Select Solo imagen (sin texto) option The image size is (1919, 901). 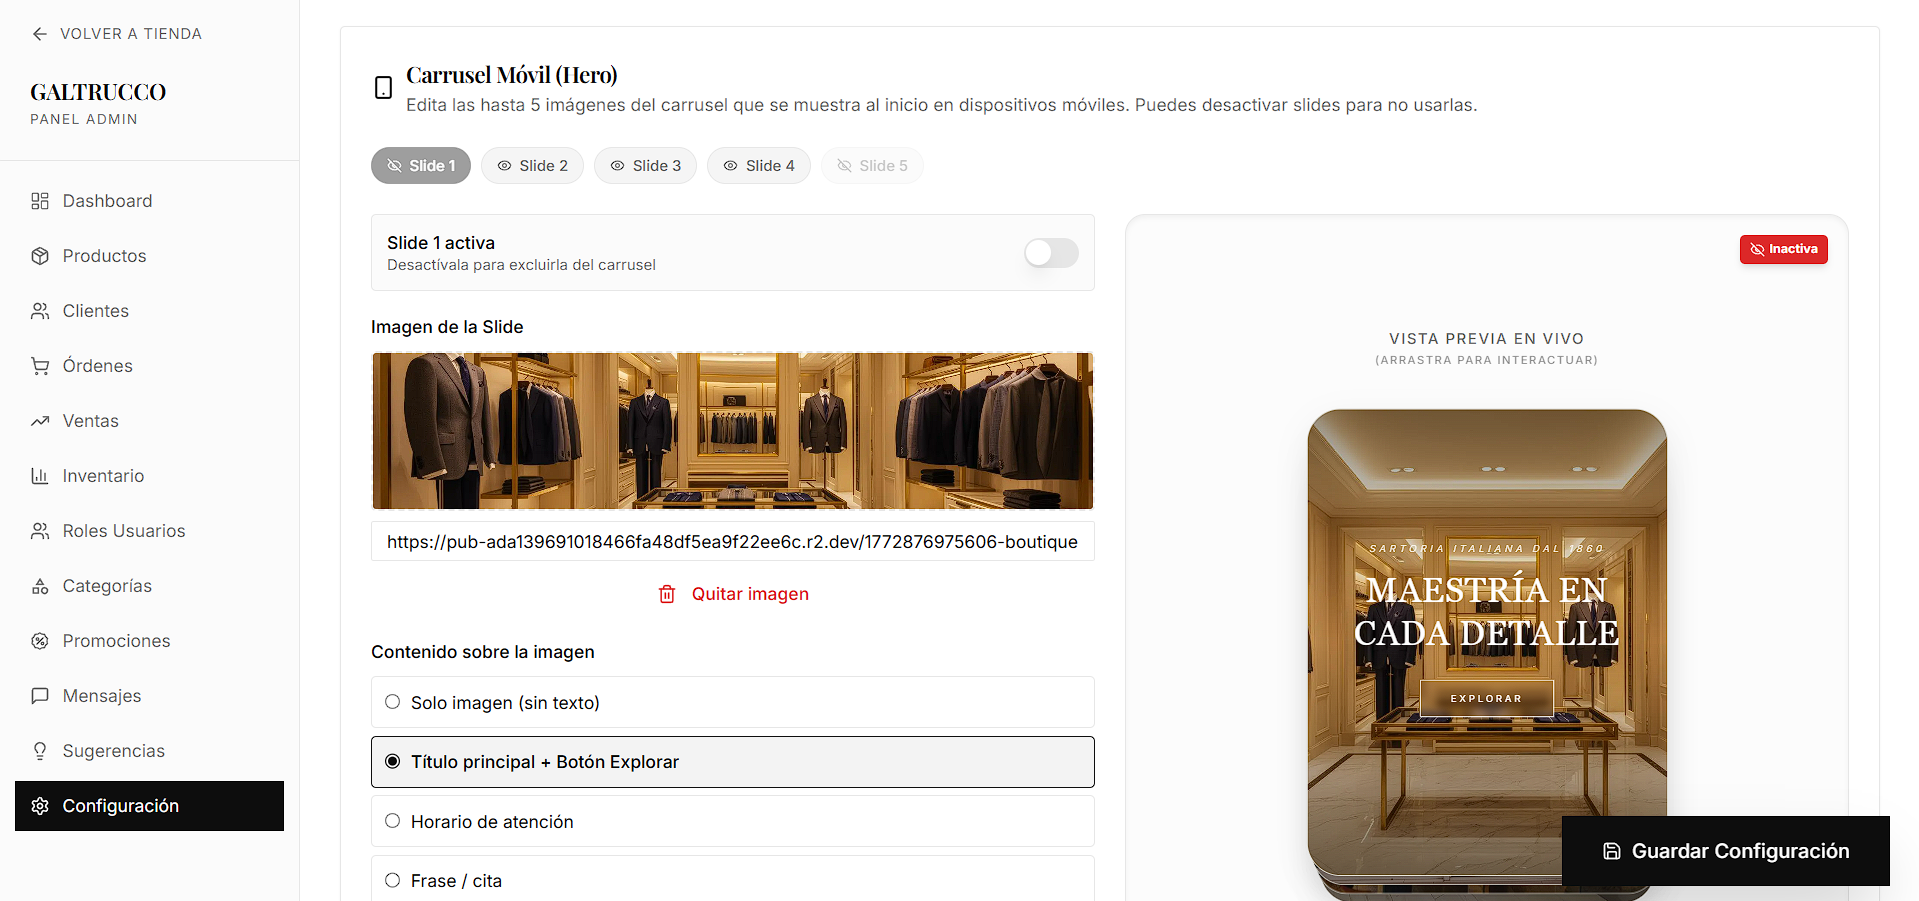click(x=393, y=702)
